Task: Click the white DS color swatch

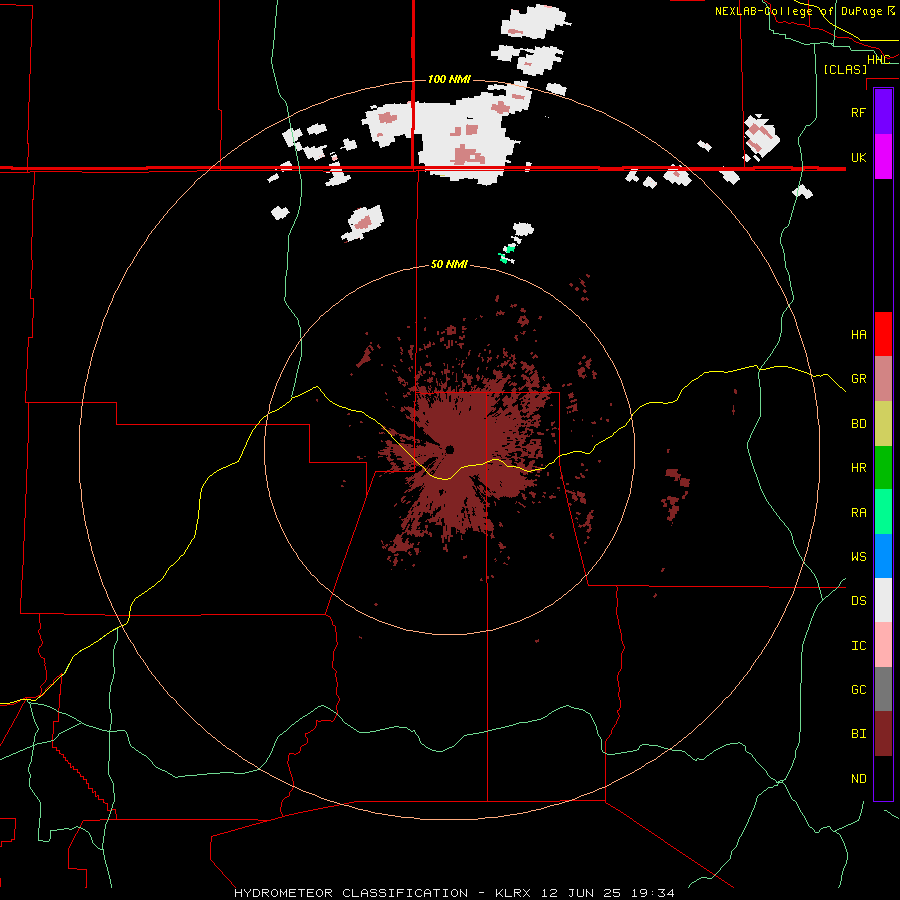Action: [883, 600]
